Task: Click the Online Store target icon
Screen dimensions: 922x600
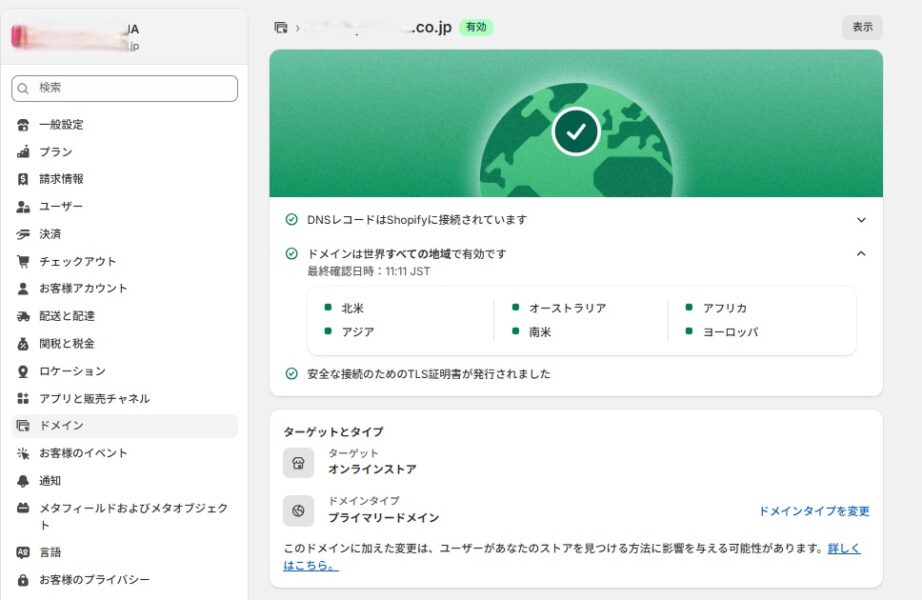Action: click(x=298, y=463)
